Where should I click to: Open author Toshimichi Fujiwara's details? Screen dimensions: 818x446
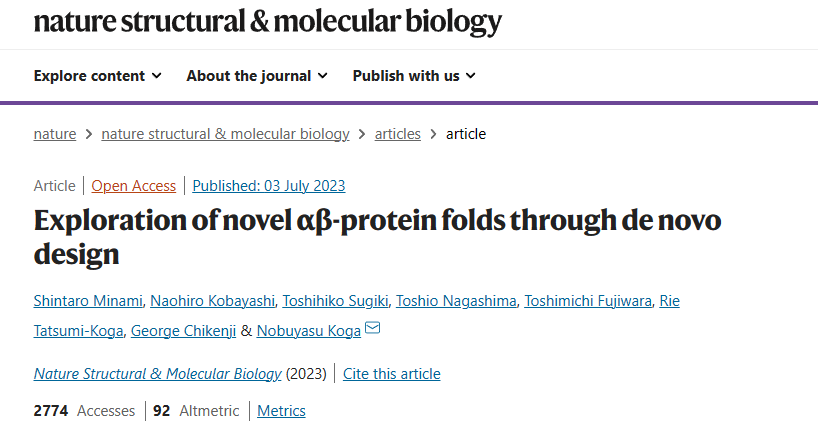[x=588, y=301]
